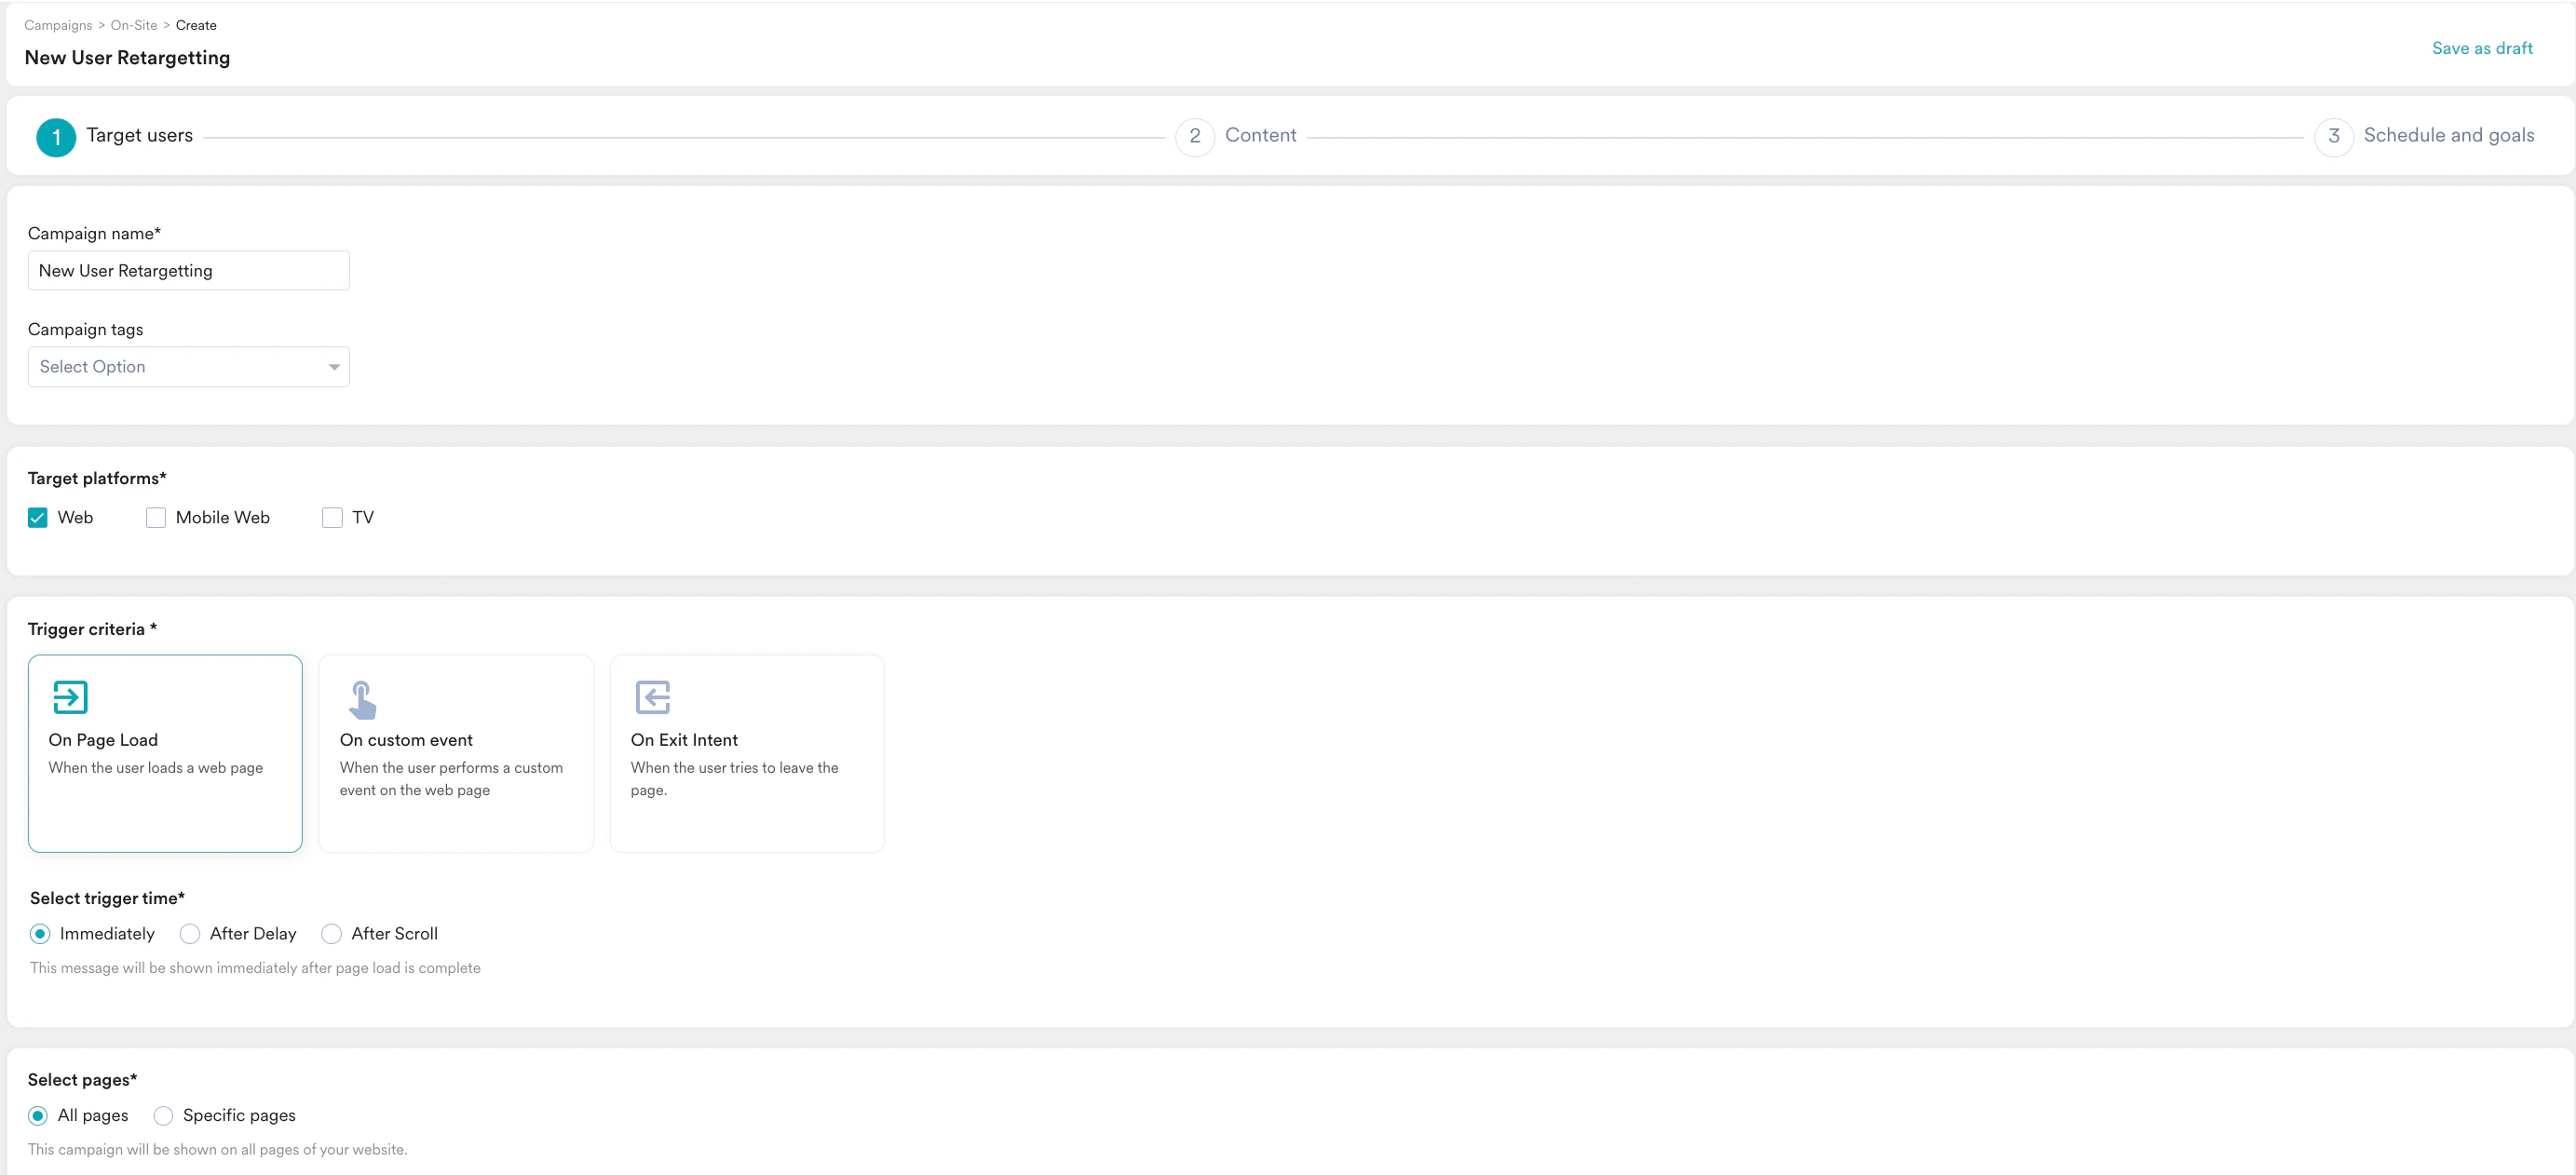Select the After Scroll radio option
2576x1175 pixels.
(331, 934)
